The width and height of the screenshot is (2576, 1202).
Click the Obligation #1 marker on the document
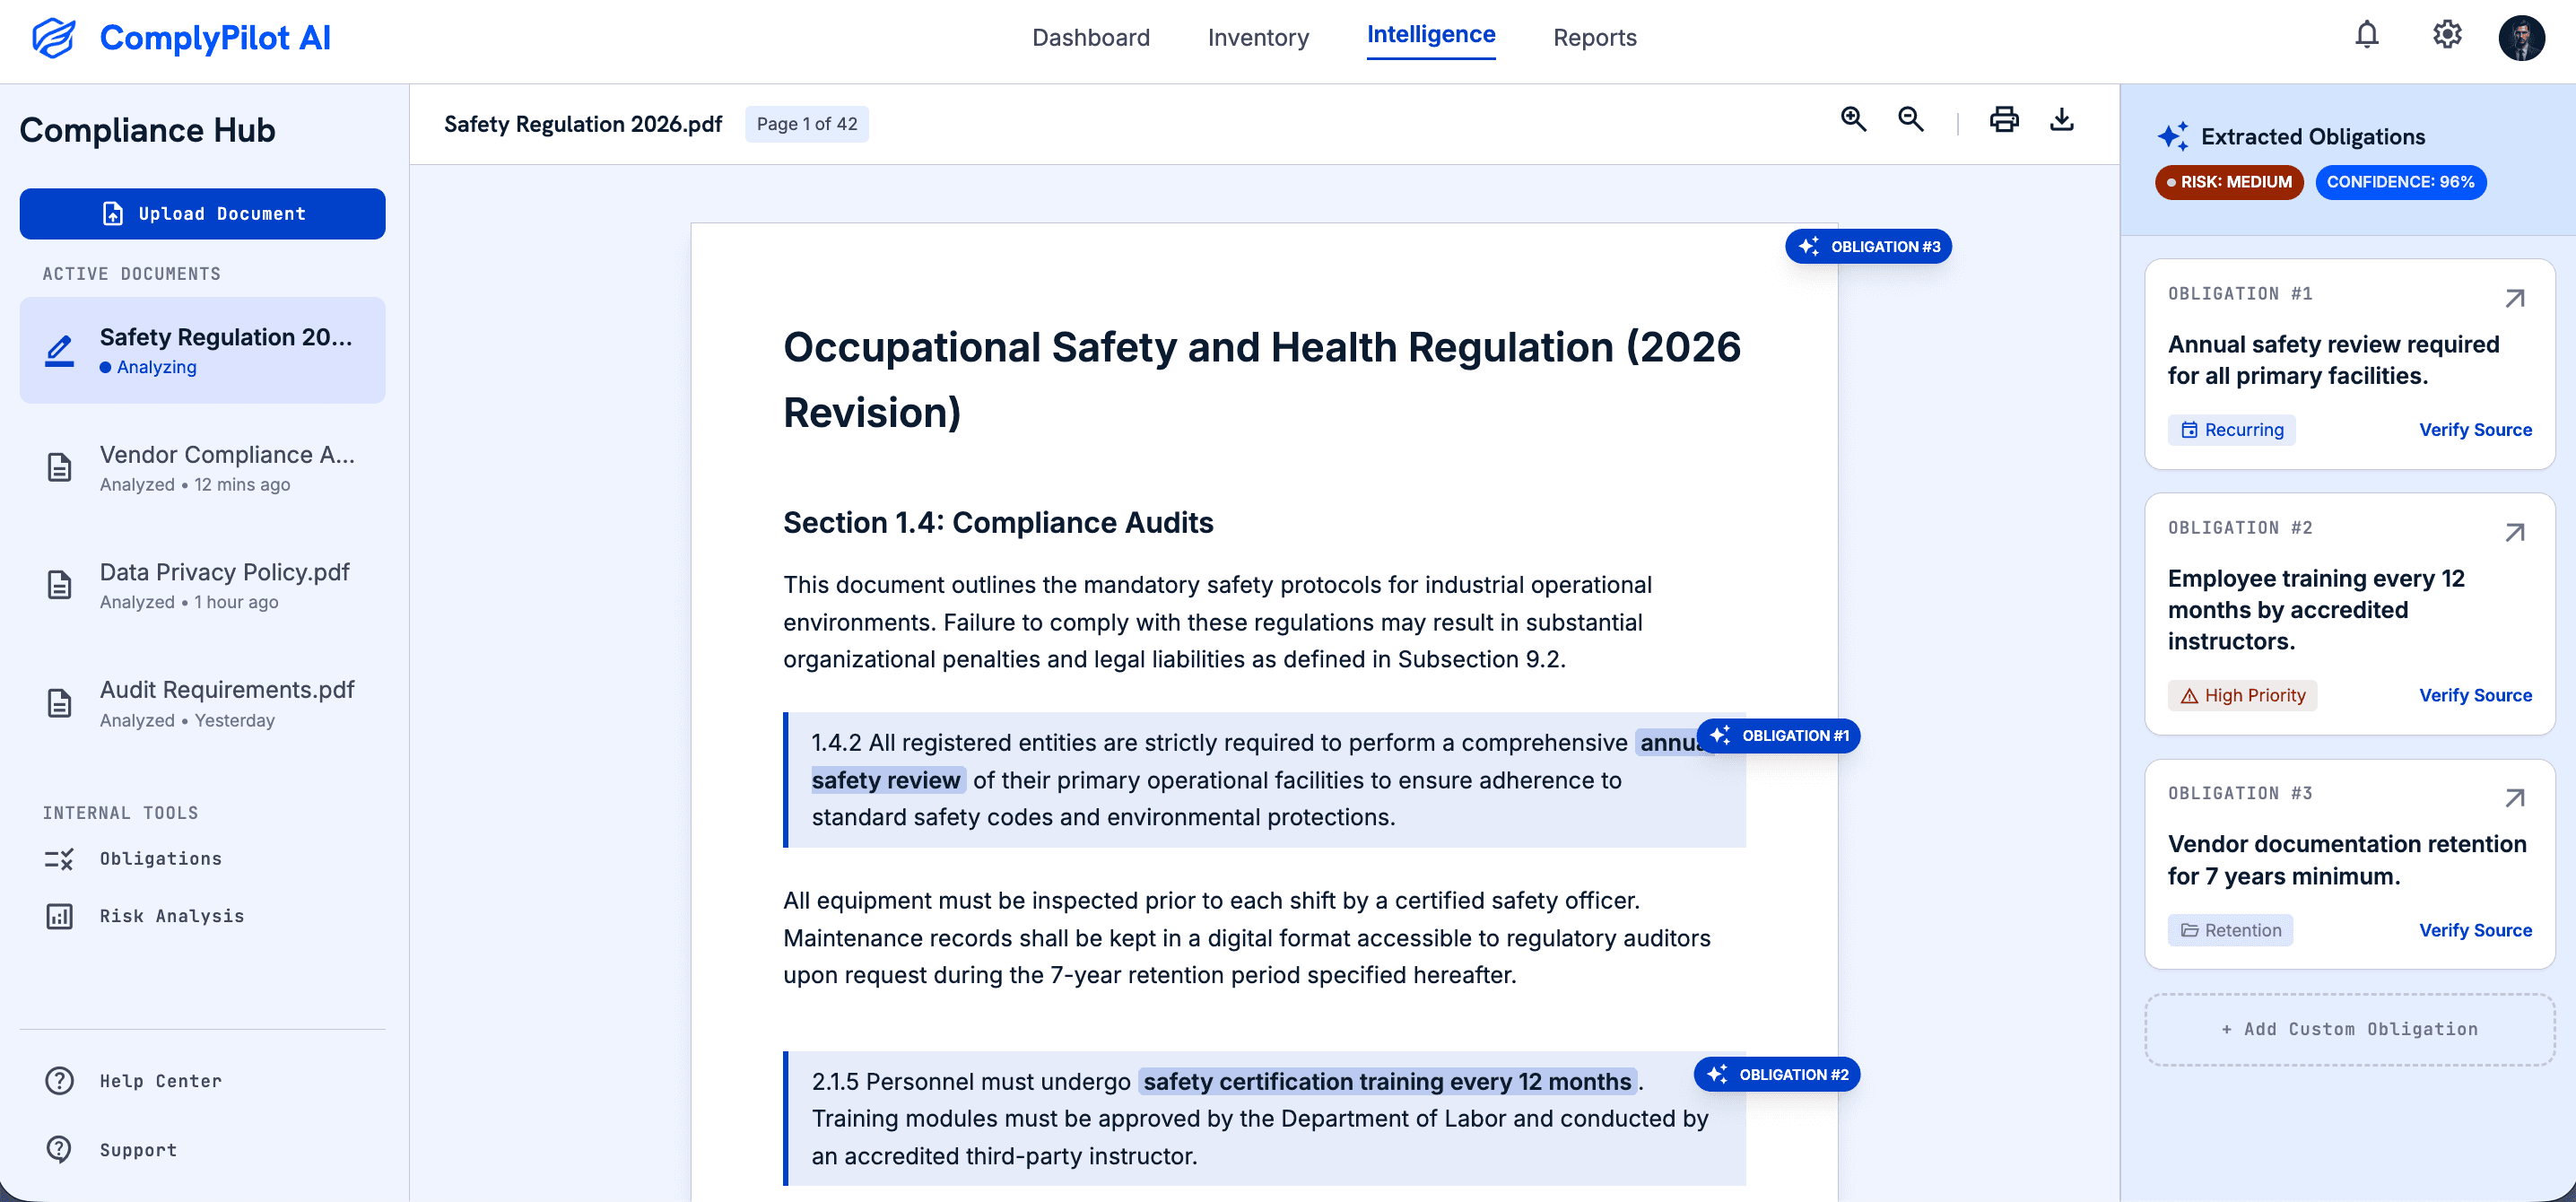point(1779,736)
